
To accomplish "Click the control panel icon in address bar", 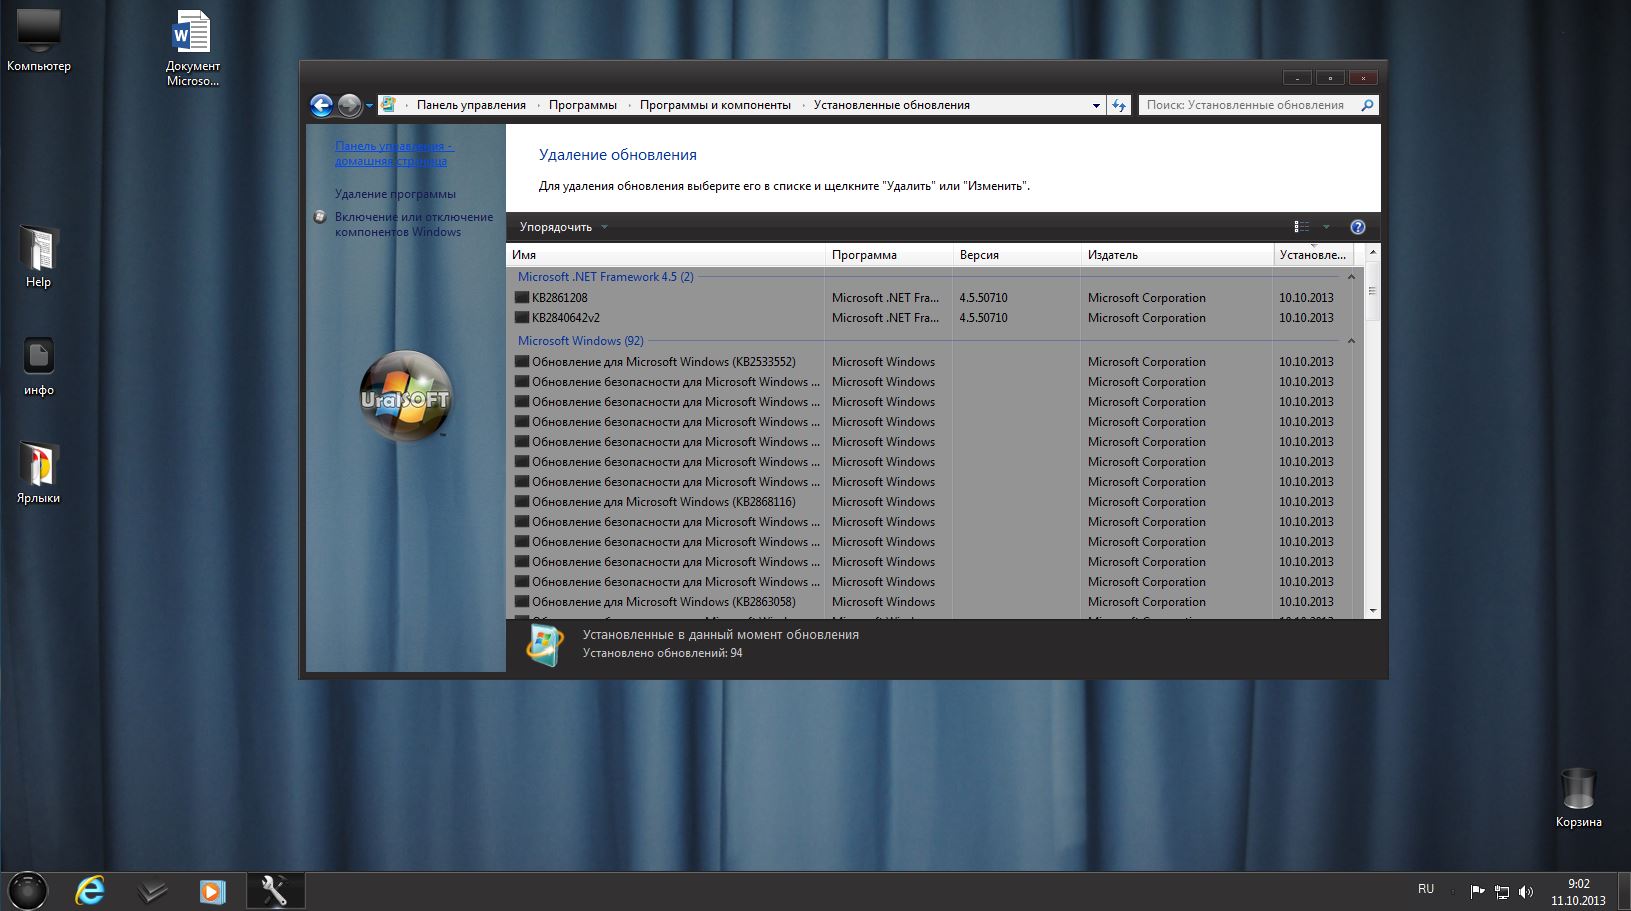I will [x=388, y=105].
